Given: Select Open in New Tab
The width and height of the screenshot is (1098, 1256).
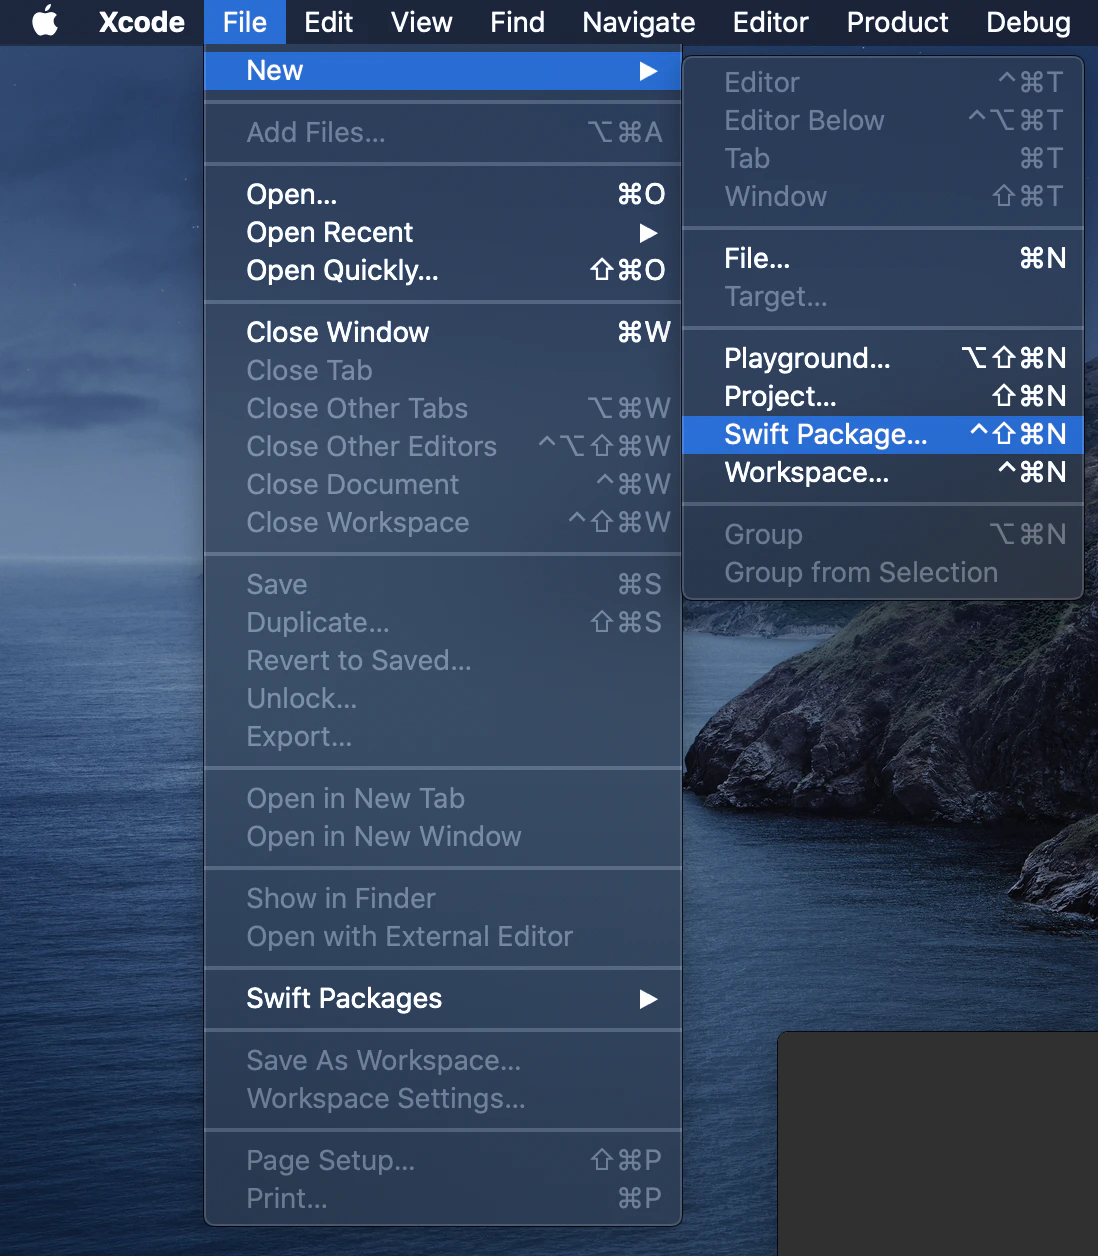Looking at the screenshot, I should [x=443, y=798].
